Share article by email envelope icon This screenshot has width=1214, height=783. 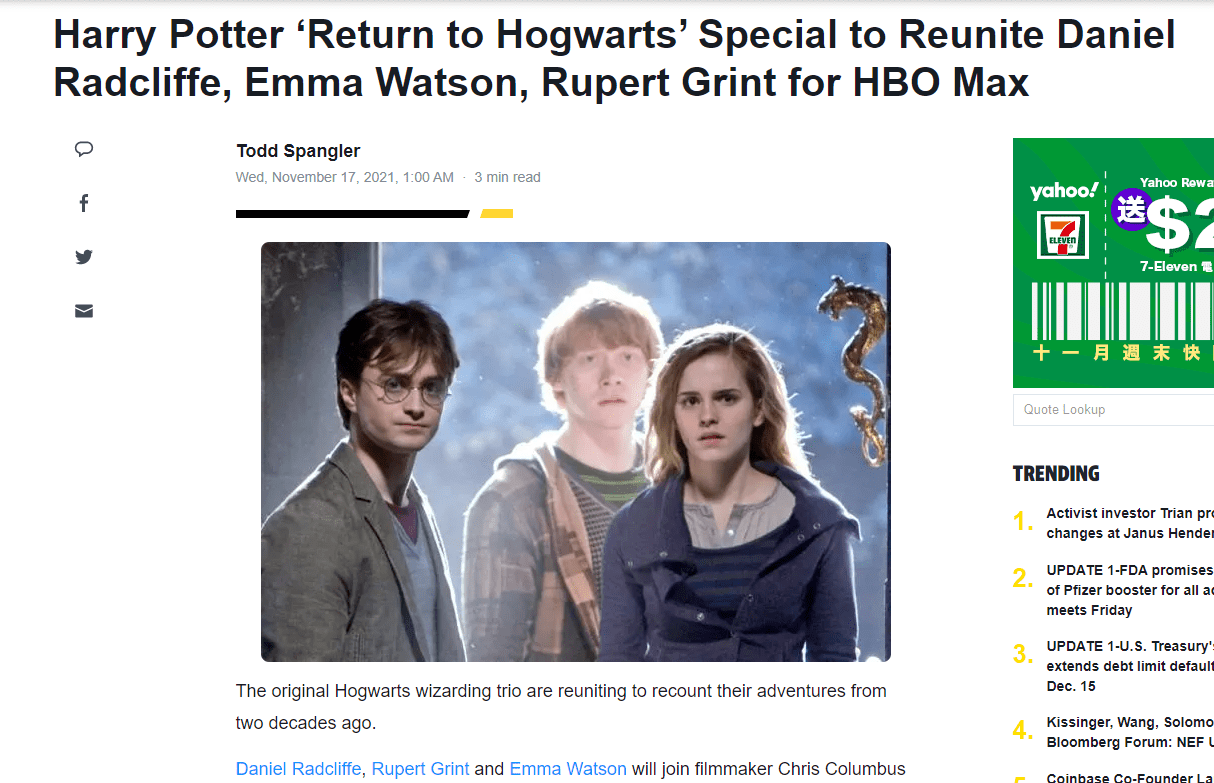[84, 311]
